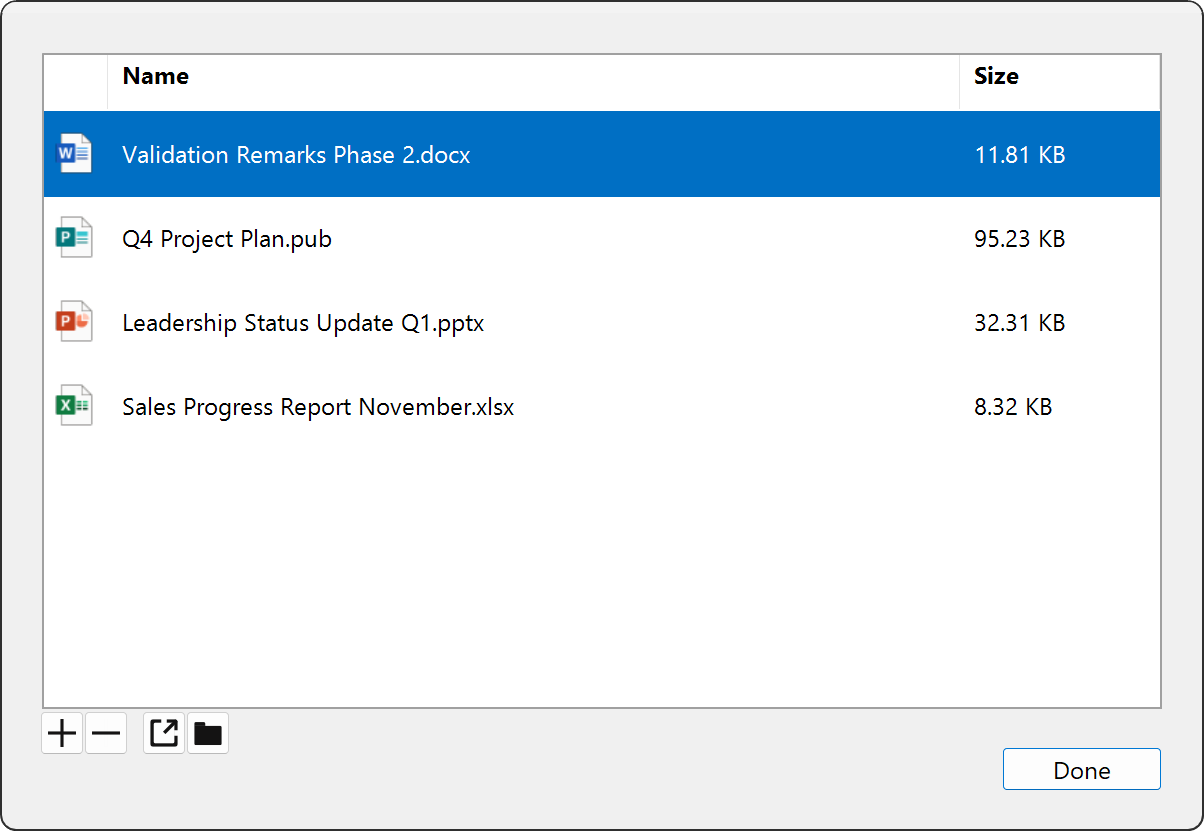Click the PowerPoint icon of Leadership Status Update Q1
Image resolution: width=1204 pixels, height=831 pixels.
point(74,322)
